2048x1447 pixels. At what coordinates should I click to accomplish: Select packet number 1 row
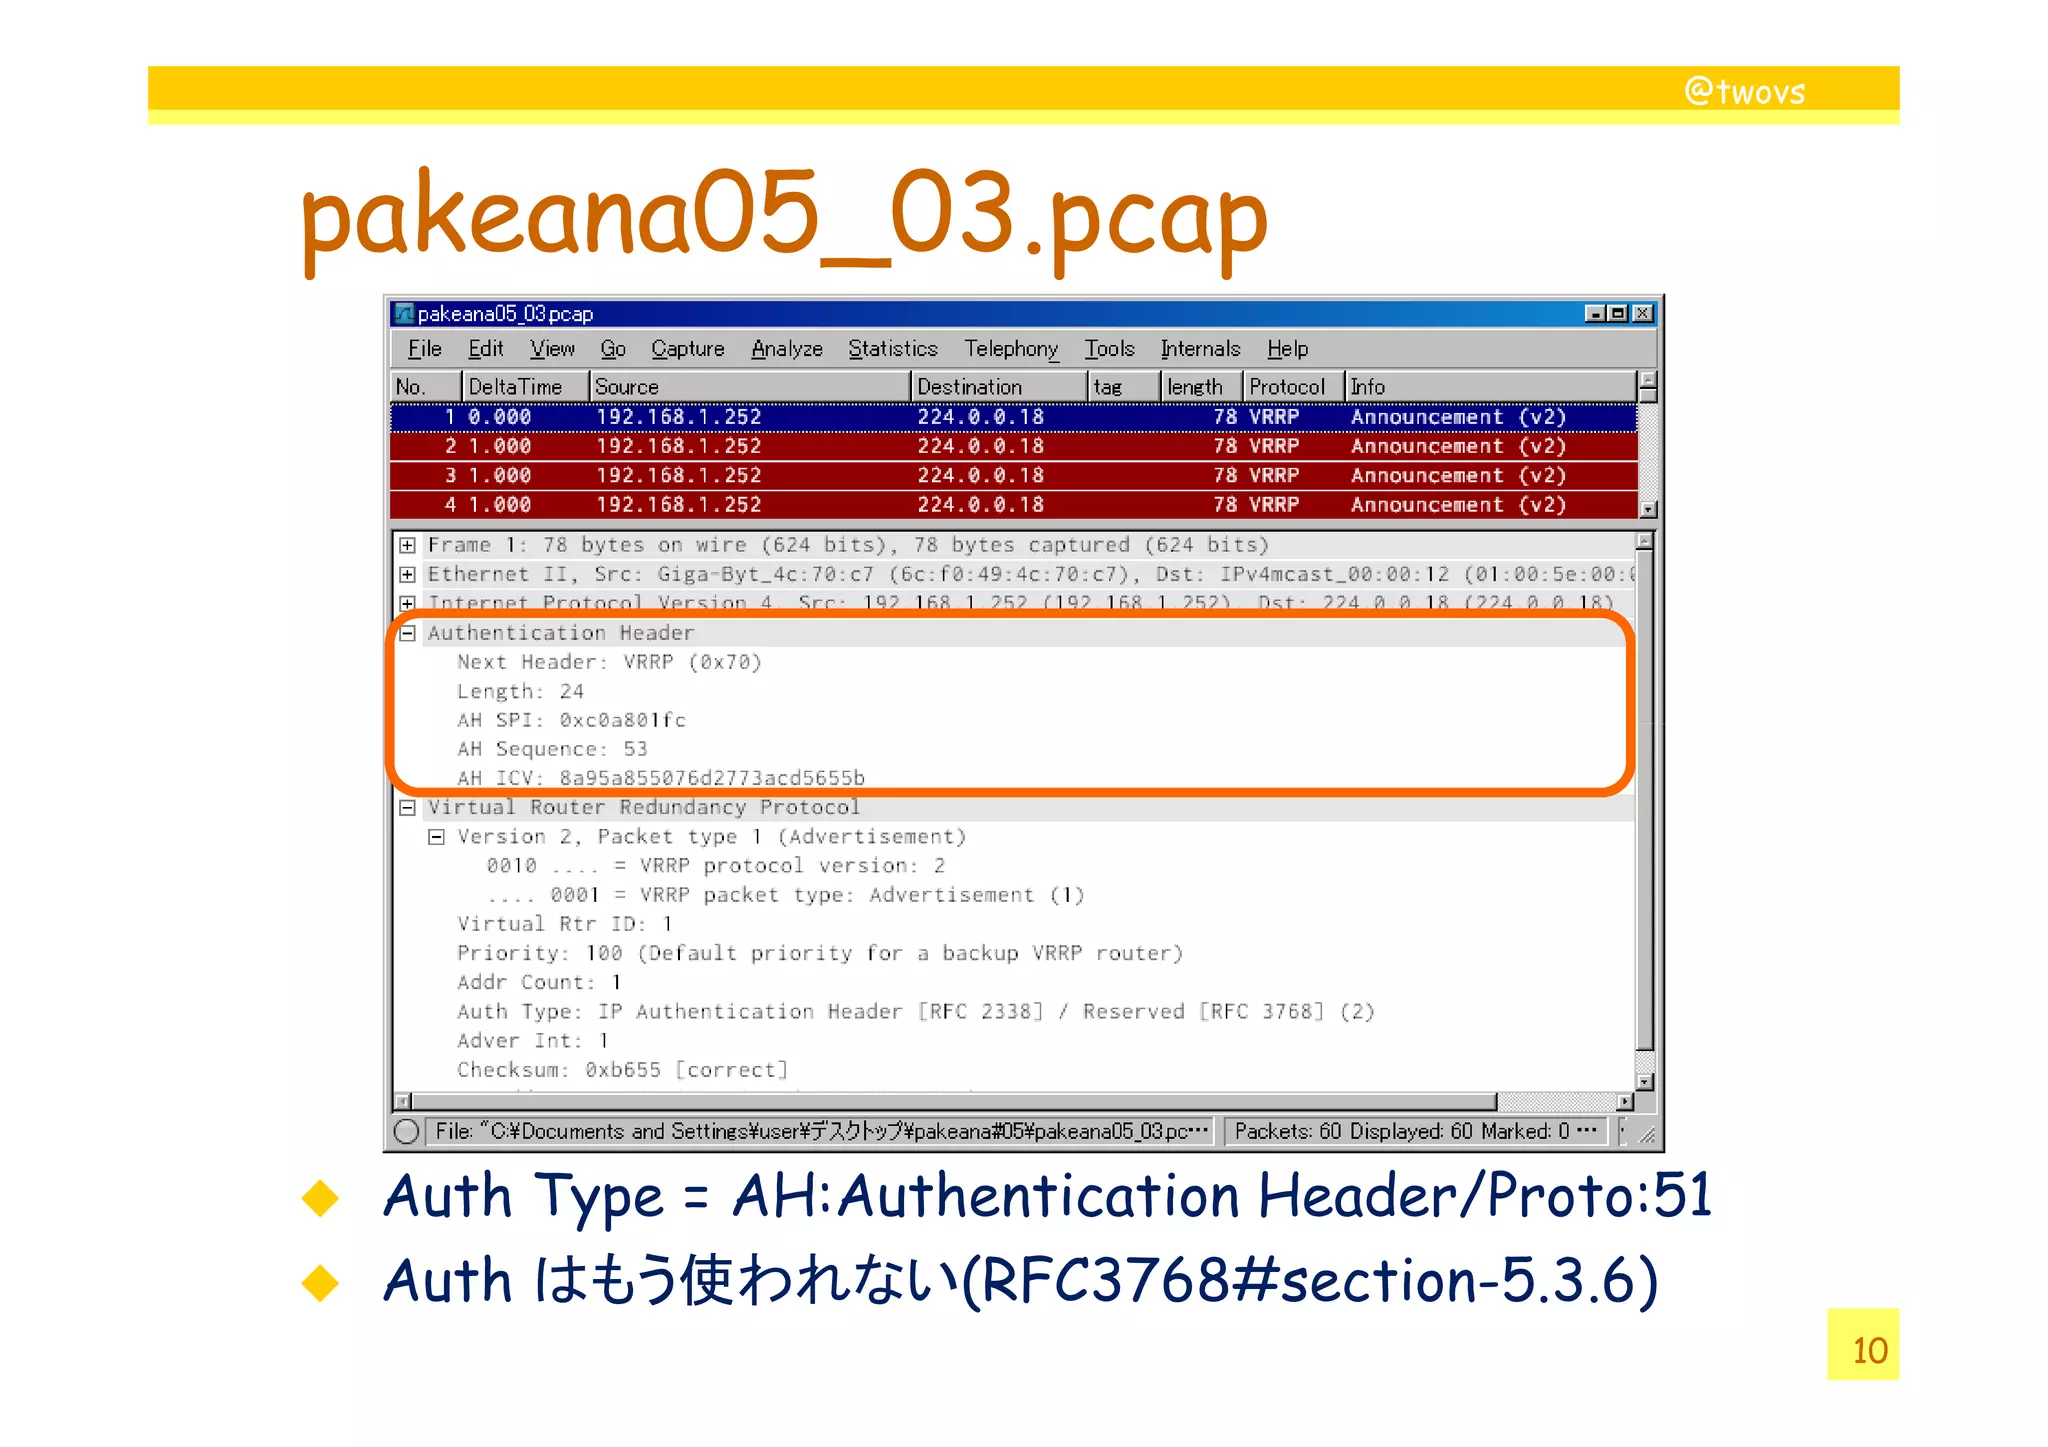click(x=1013, y=417)
